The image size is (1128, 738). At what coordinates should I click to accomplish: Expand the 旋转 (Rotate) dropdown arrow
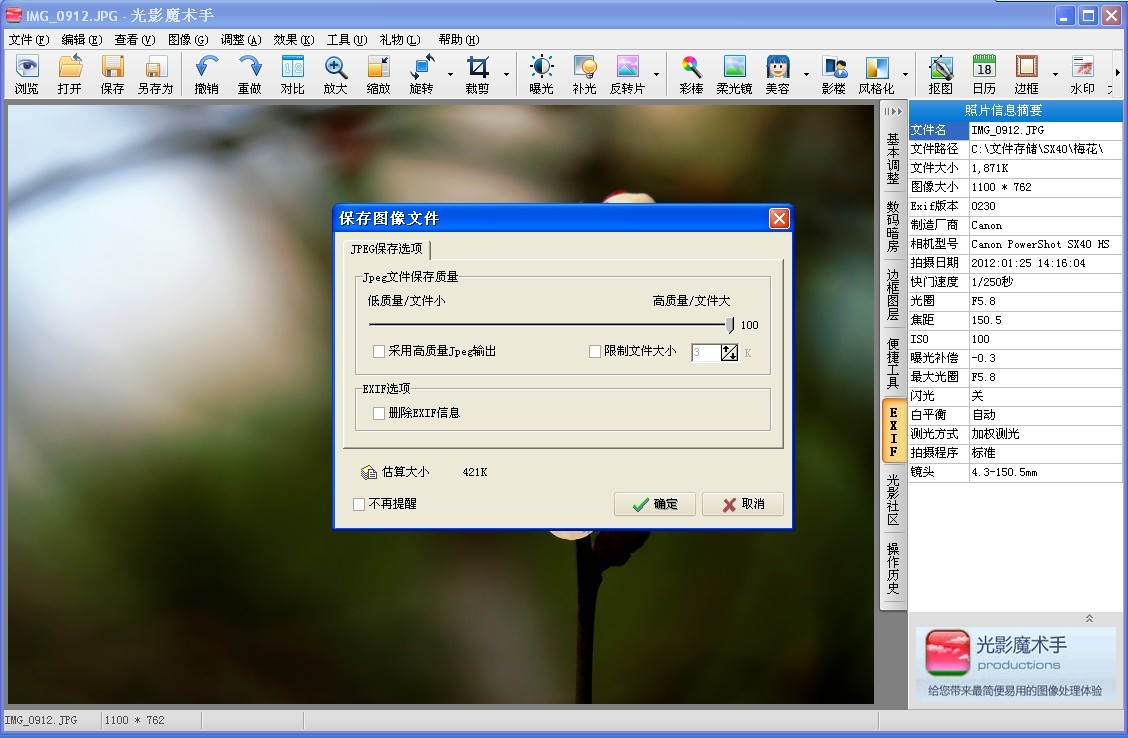pyautogui.click(x=450, y=74)
